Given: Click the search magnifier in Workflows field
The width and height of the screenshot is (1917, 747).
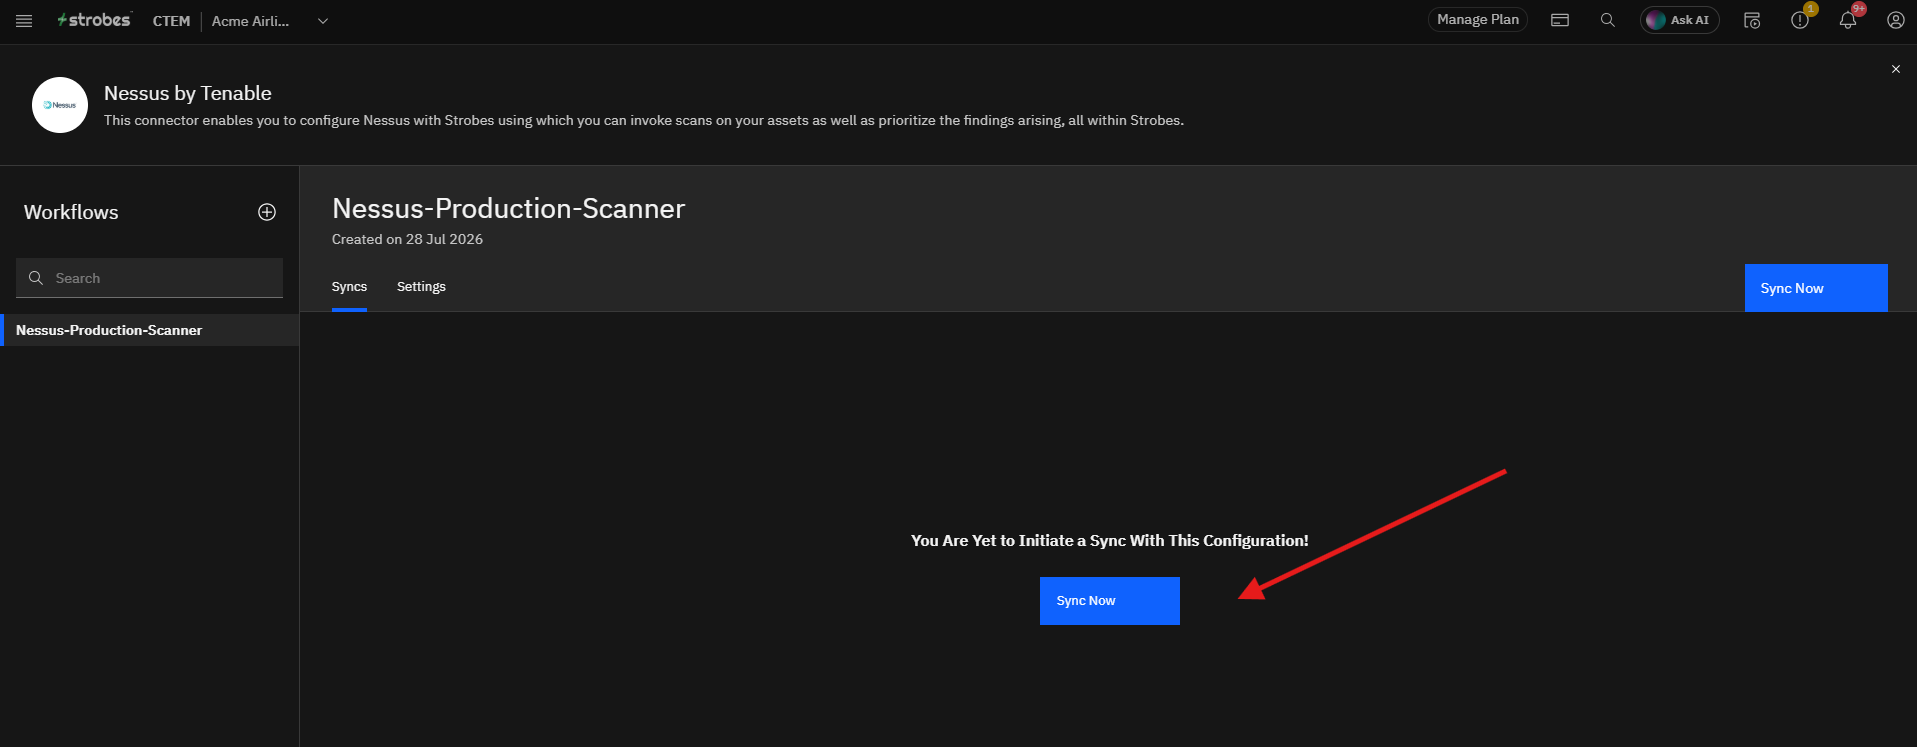Looking at the screenshot, I should pos(36,278).
